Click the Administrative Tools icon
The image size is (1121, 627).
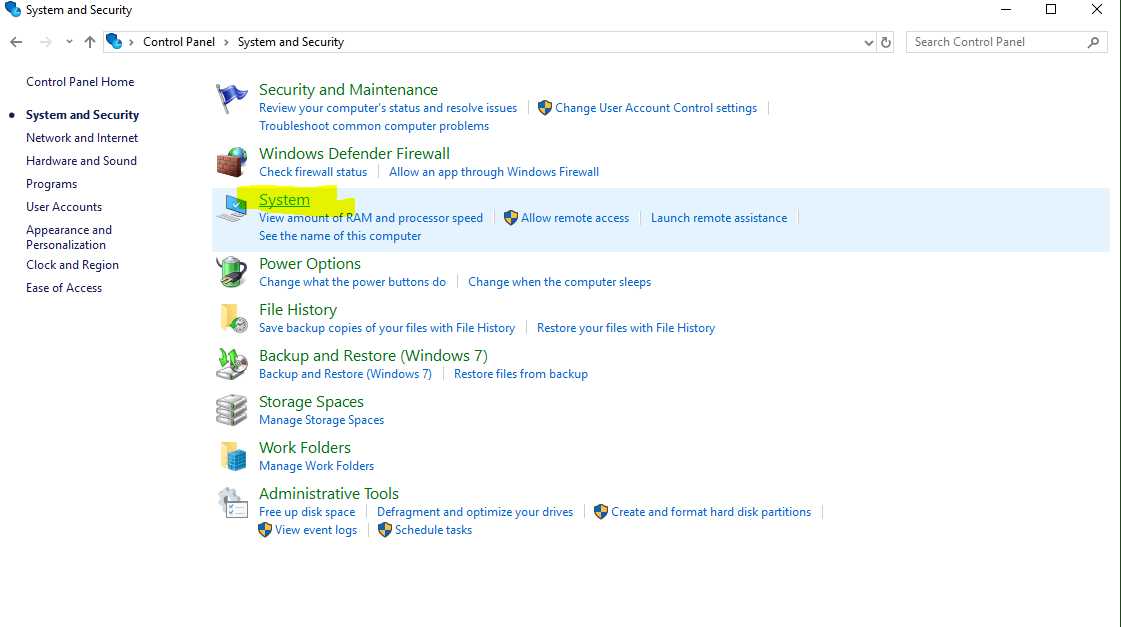[232, 503]
